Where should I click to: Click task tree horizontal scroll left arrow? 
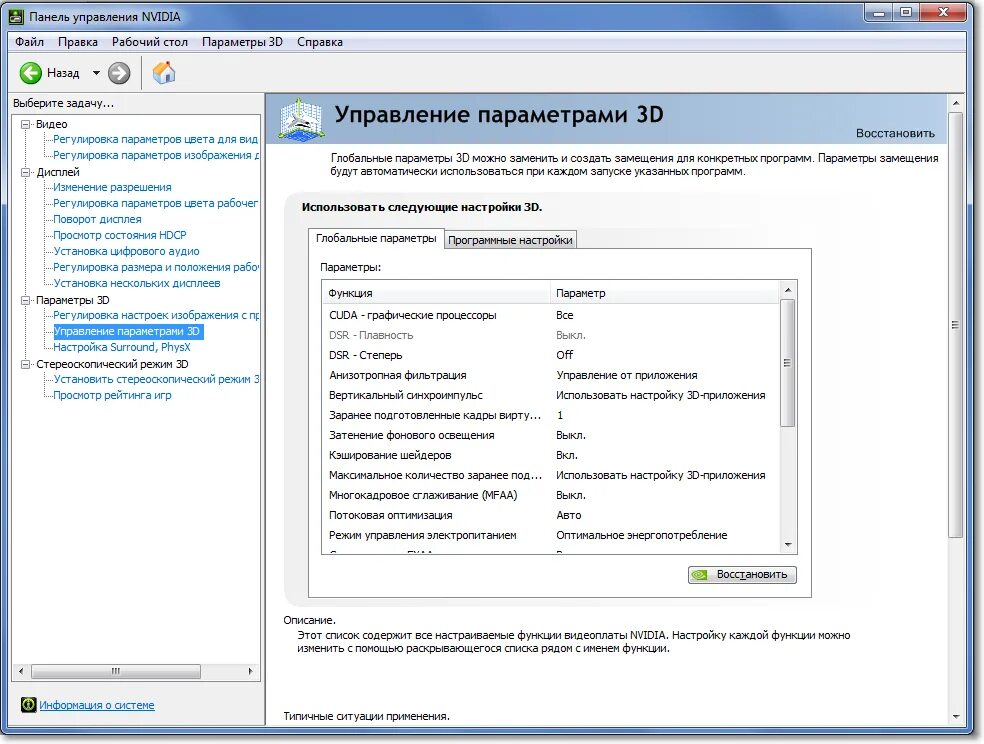[x=21, y=671]
